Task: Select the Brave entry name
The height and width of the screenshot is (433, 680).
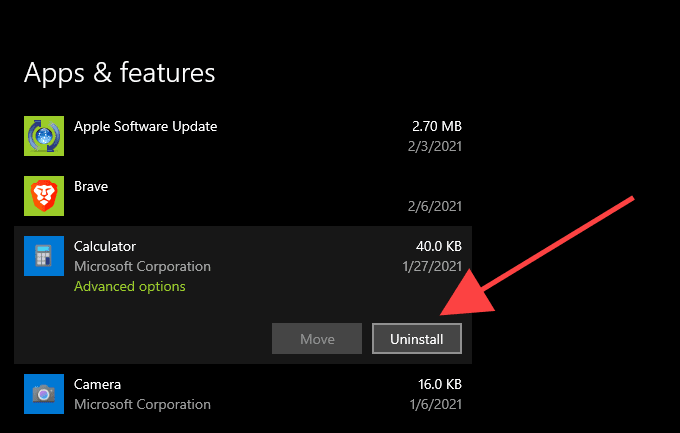Action: click(x=91, y=187)
